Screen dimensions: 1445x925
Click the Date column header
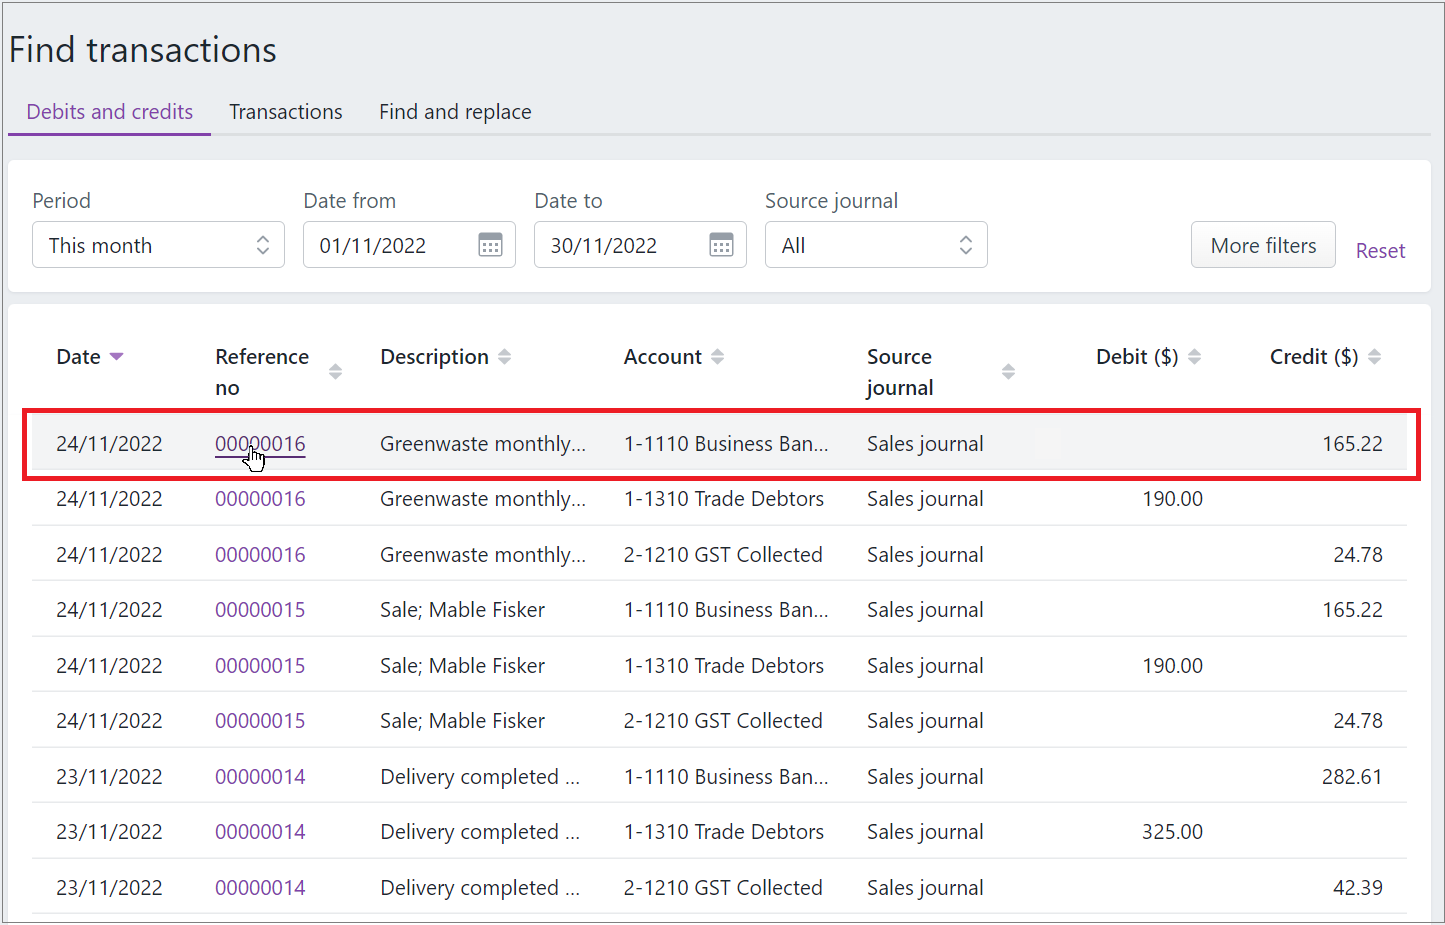pyautogui.click(x=78, y=357)
